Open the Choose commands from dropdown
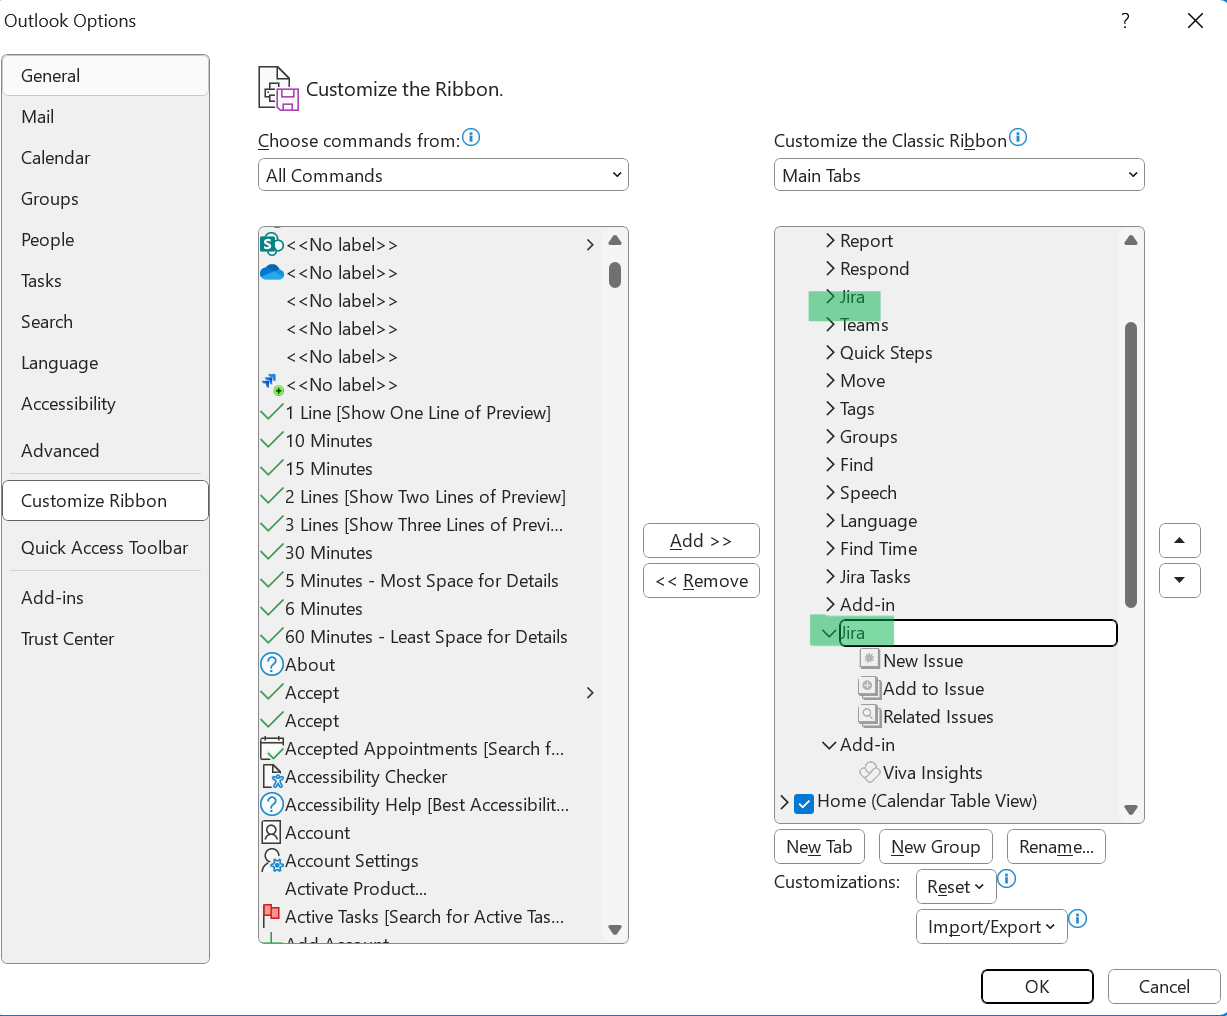This screenshot has height=1016, width=1227. tap(443, 175)
